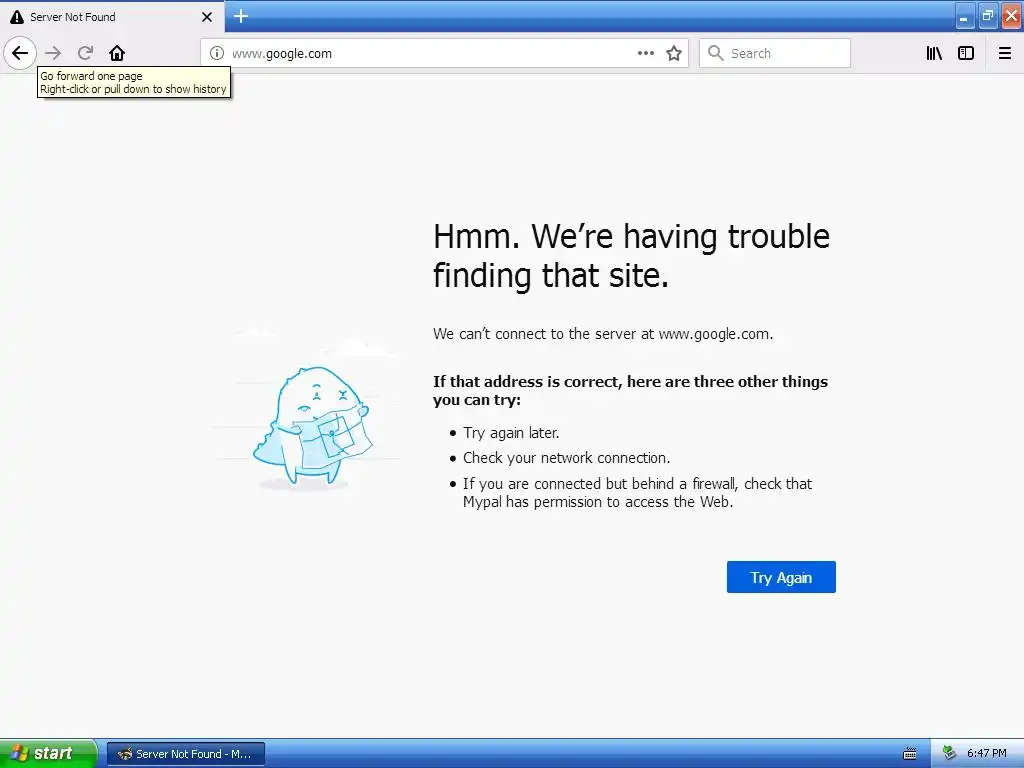Open a new tab with plus button
Image resolution: width=1024 pixels, height=768 pixels.
(241, 16)
